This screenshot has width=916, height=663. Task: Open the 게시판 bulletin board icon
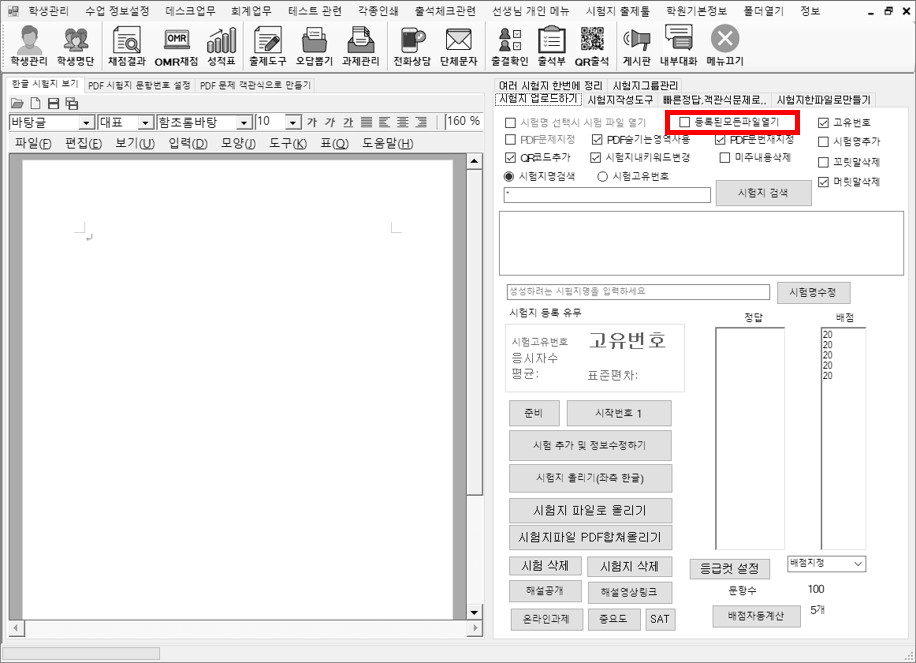(637, 46)
